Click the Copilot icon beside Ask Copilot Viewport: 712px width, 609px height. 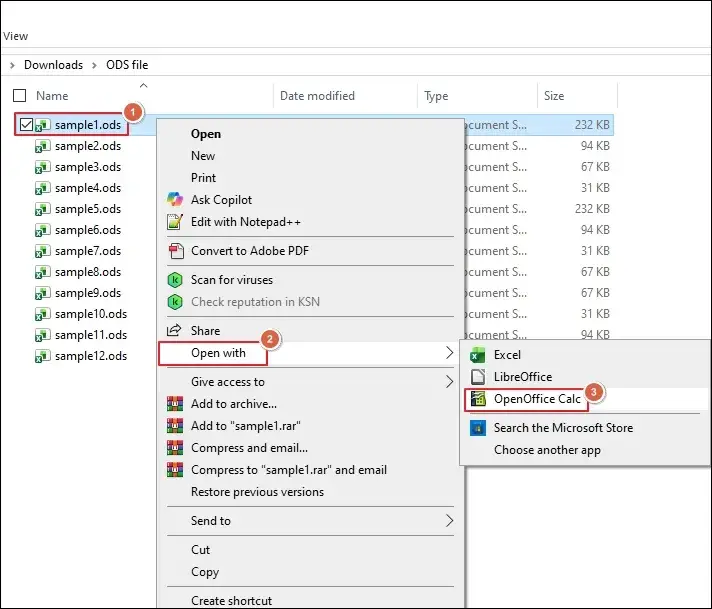(x=175, y=199)
